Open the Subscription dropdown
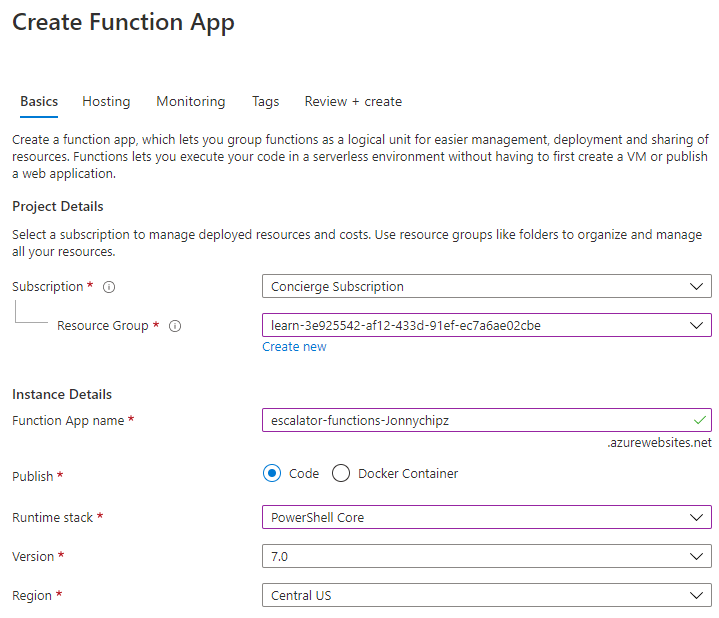 (486, 287)
